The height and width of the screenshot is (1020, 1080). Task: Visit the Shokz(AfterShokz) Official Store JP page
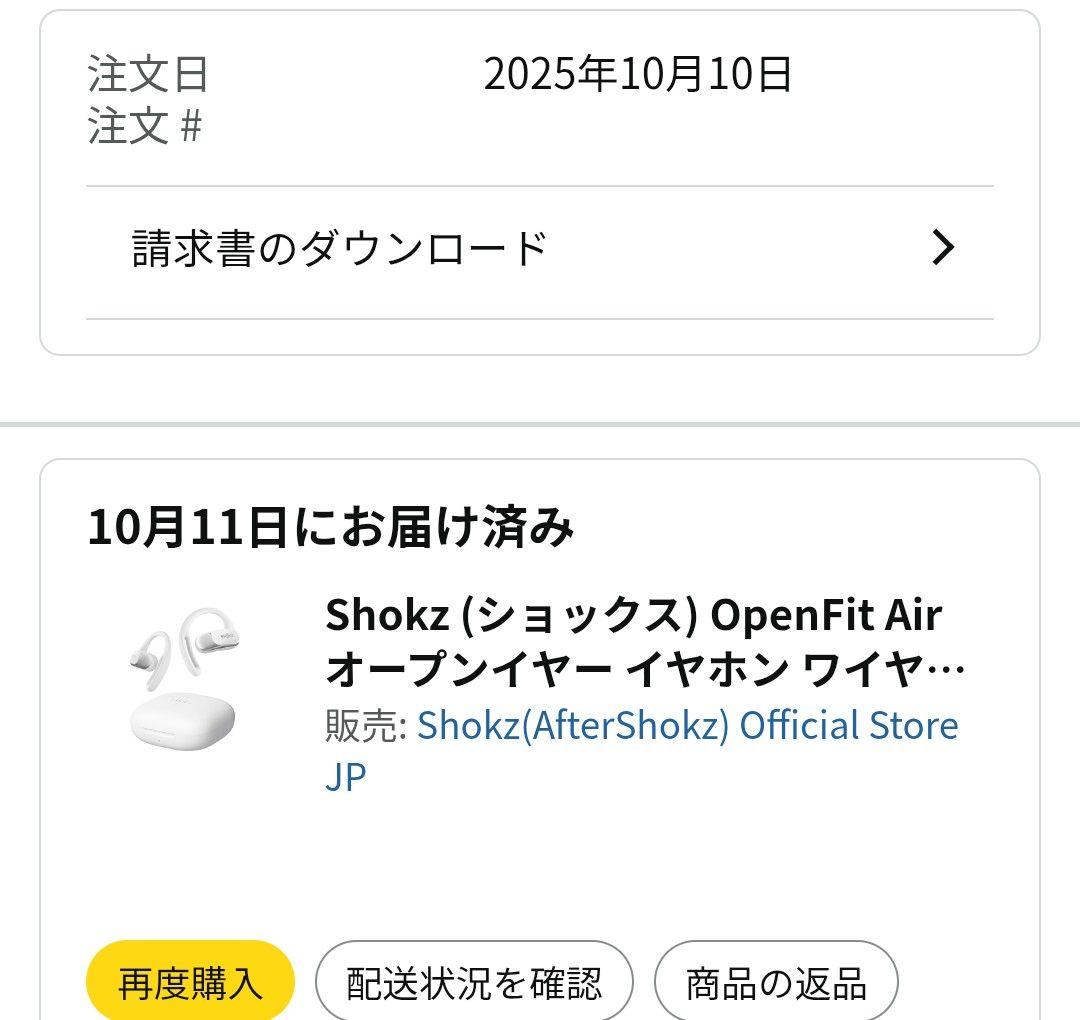coord(685,726)
